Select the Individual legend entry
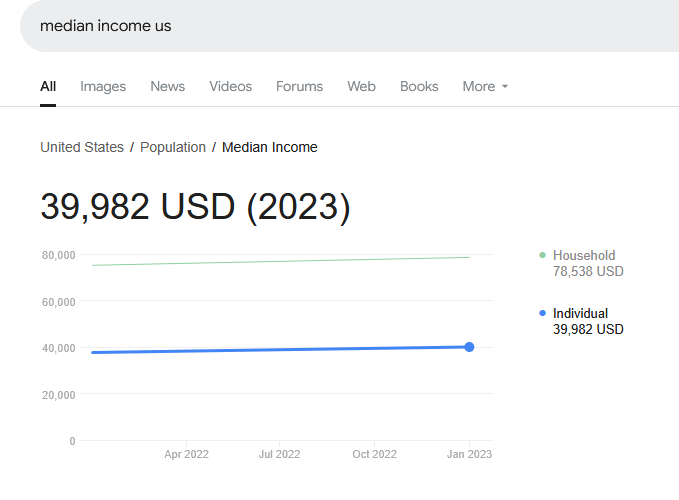679x500 pixels. [580, 314]
